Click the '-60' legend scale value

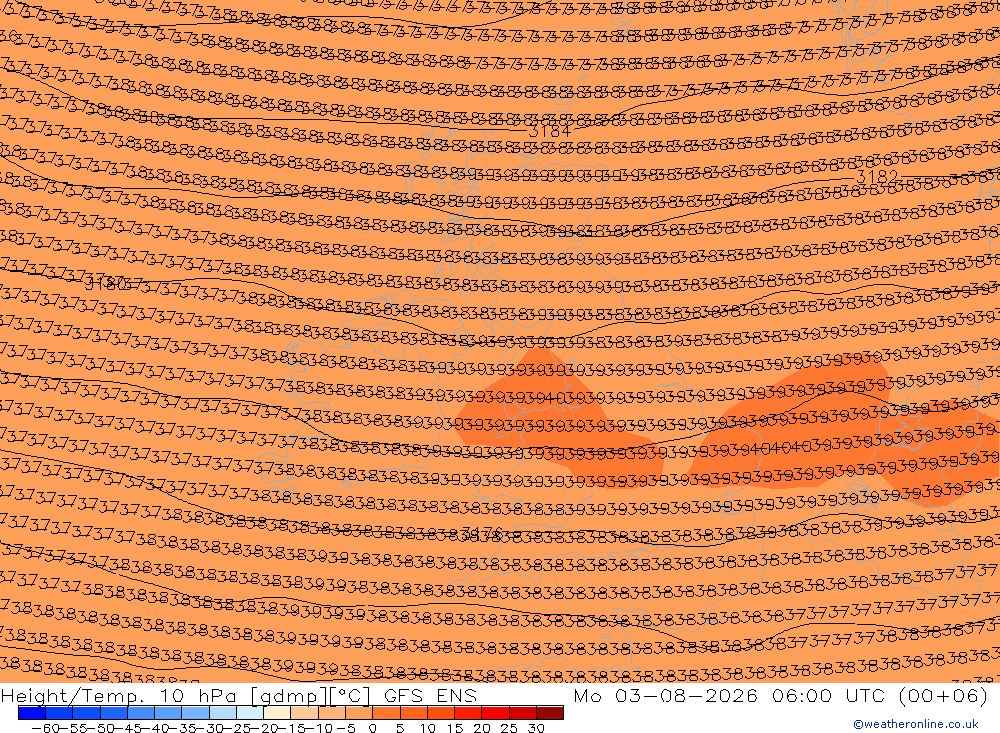pos(45,728)
